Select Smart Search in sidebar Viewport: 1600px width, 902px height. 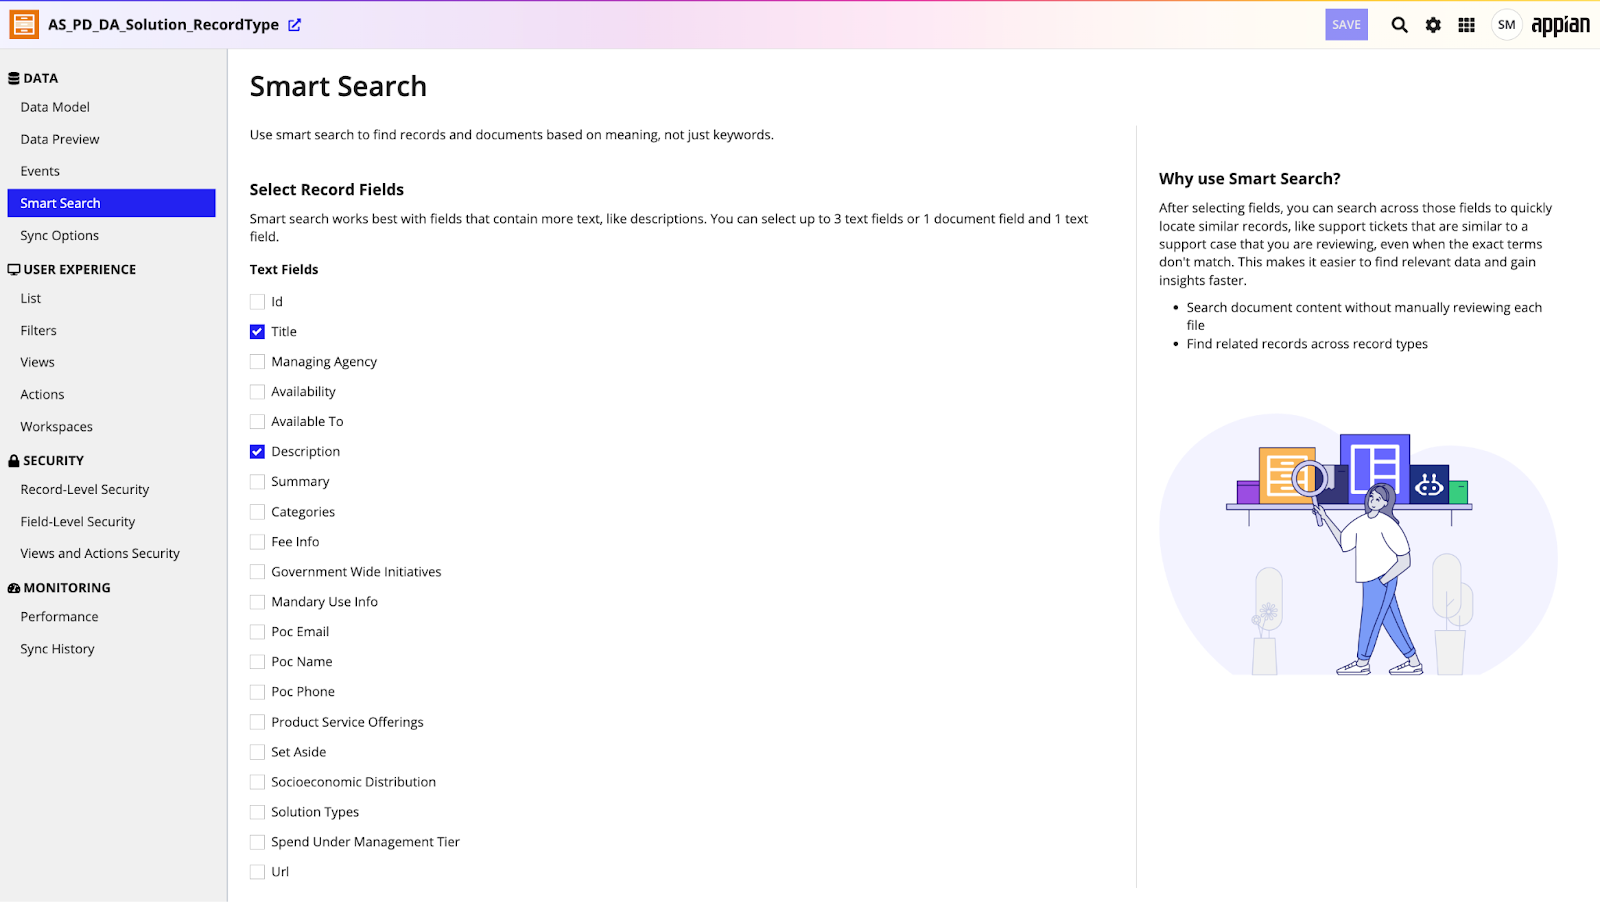tap(111, 203)
